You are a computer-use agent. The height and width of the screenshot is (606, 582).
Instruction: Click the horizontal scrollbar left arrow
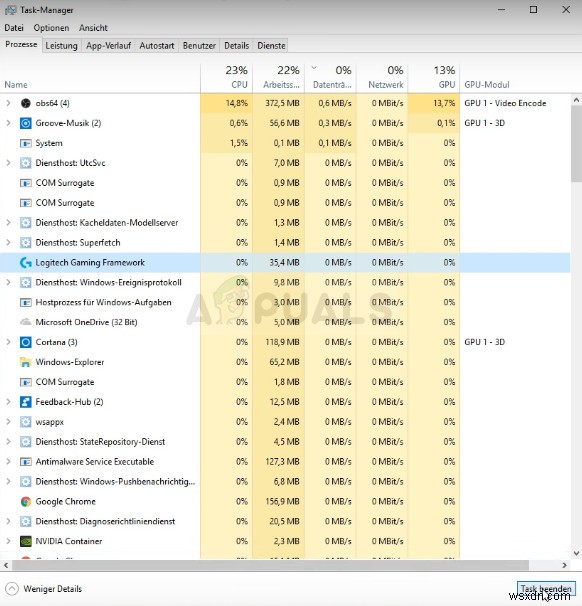[6, 565]
